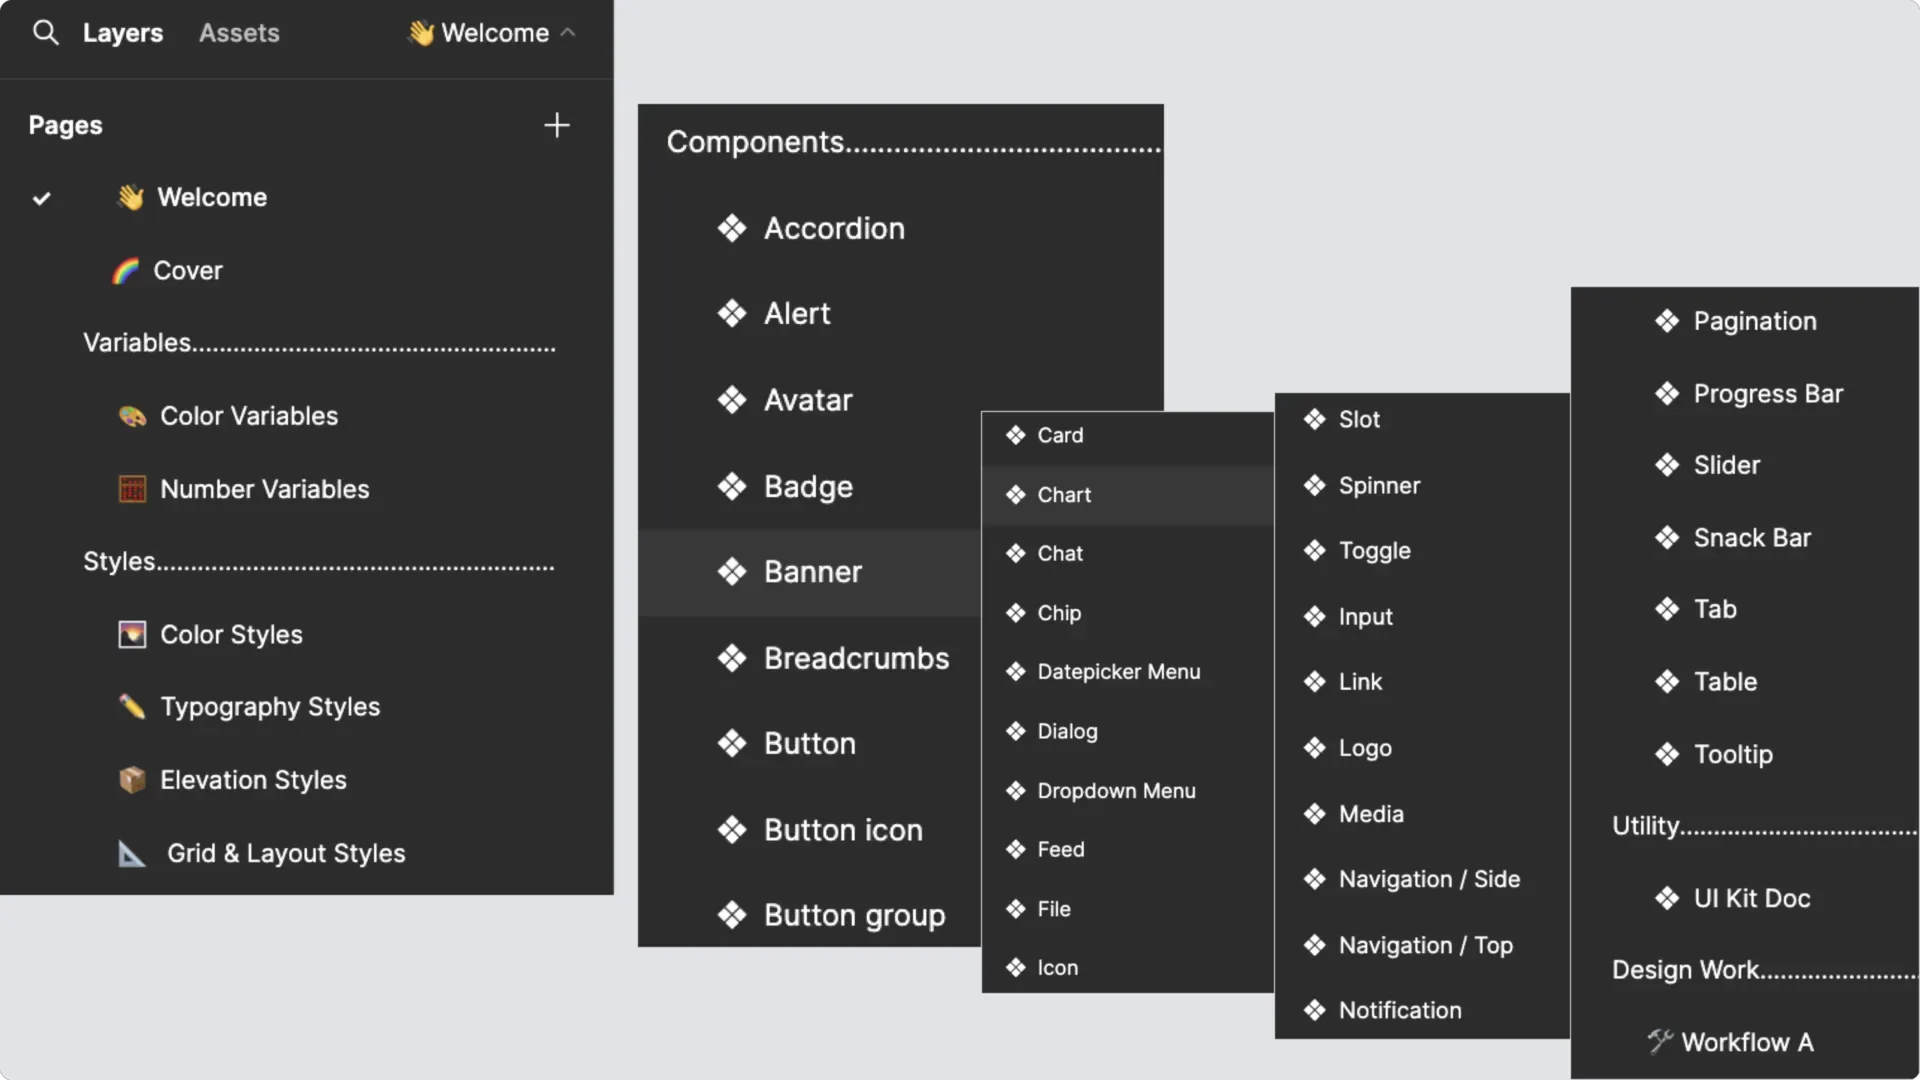Open the Color Variables page

(x=249, y=416)
